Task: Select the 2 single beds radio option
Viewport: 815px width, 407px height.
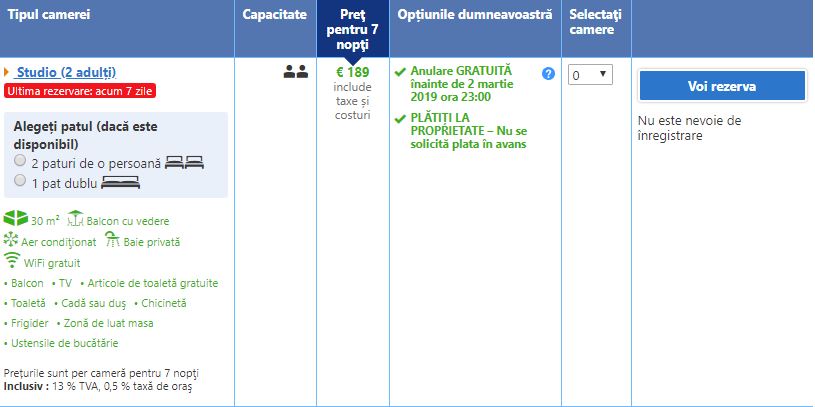Action: coord(20,160)
